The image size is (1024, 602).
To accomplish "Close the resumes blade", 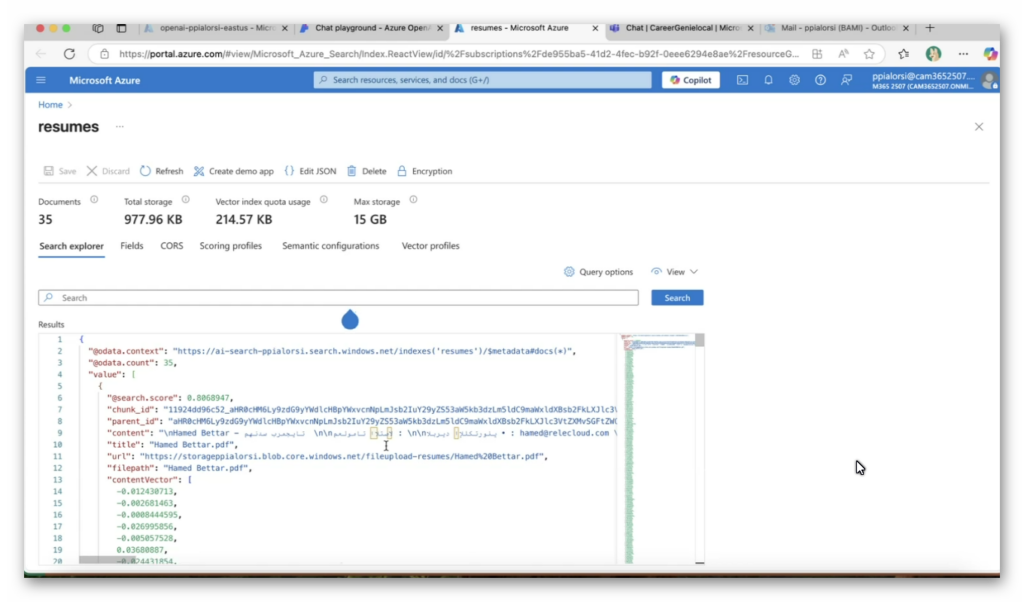I will click(979, 127).
